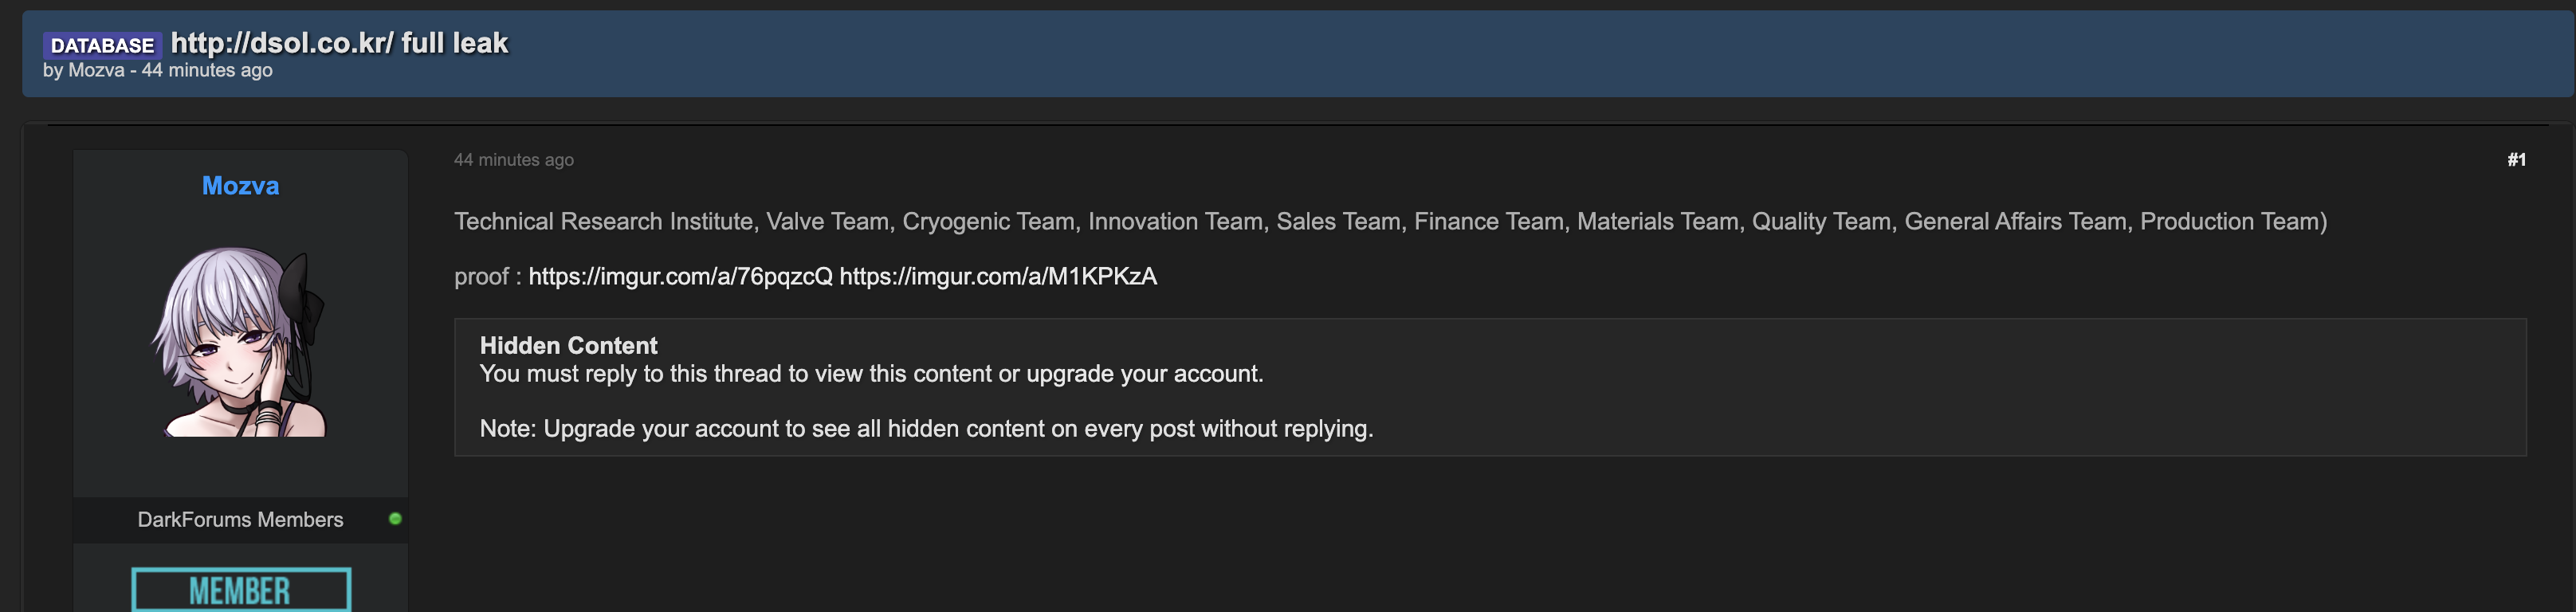Open the dsol.co.kr full leak thread title
Image resolution: width=2576 pixels, height=612 pixels.
point(339,43)
